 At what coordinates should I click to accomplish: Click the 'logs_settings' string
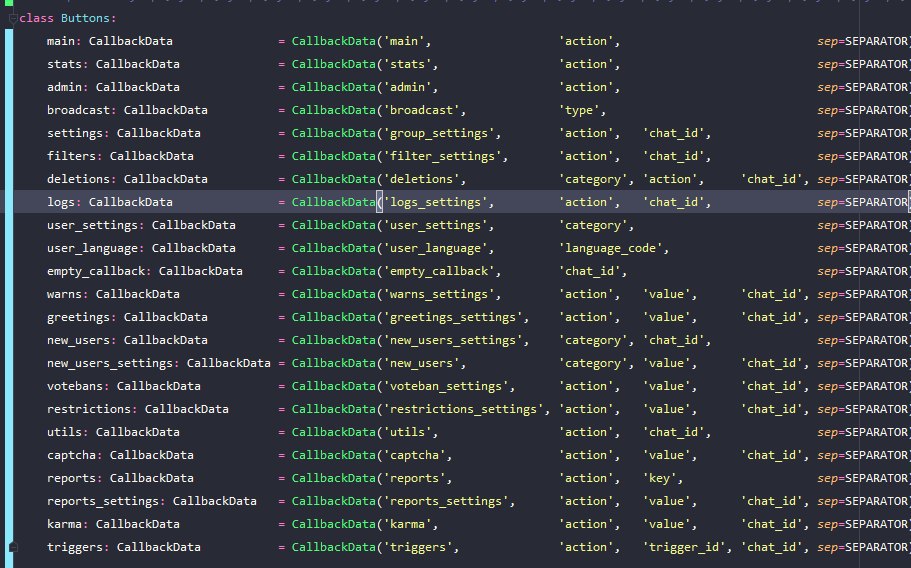(x=435, y=202)
